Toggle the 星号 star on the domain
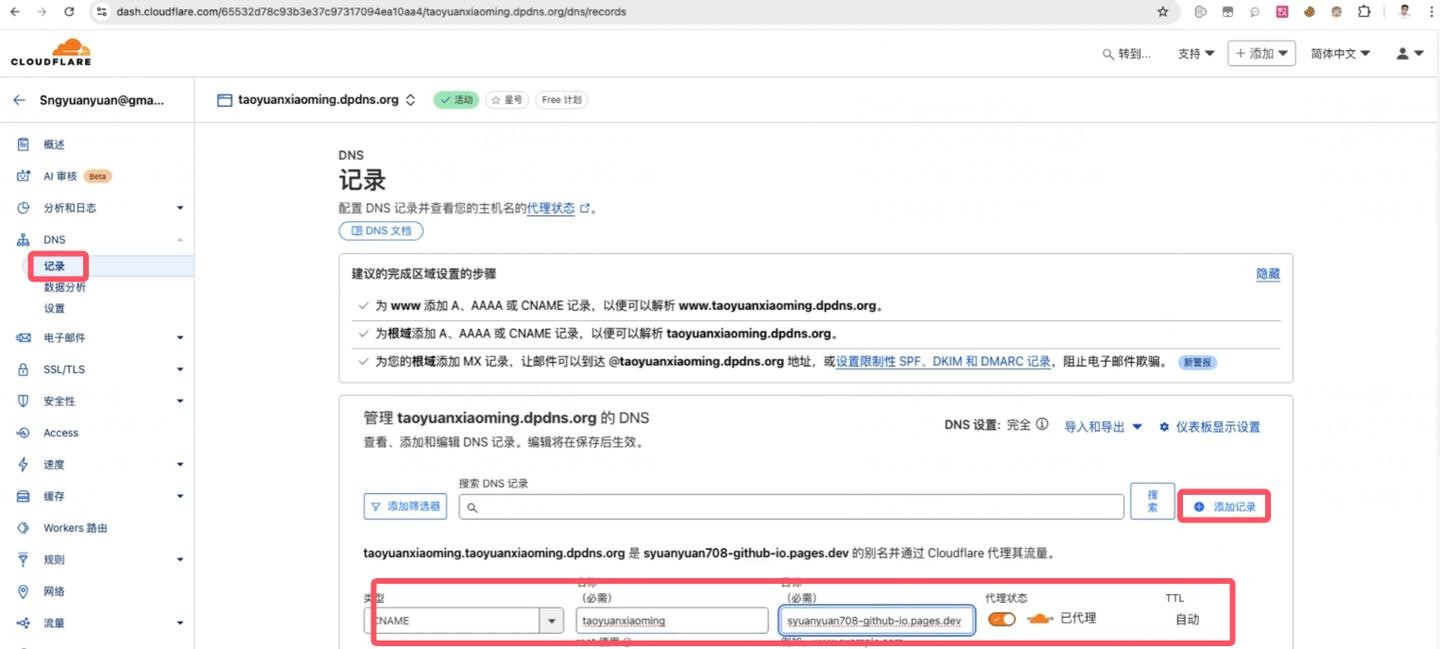 tap(506, 100)
